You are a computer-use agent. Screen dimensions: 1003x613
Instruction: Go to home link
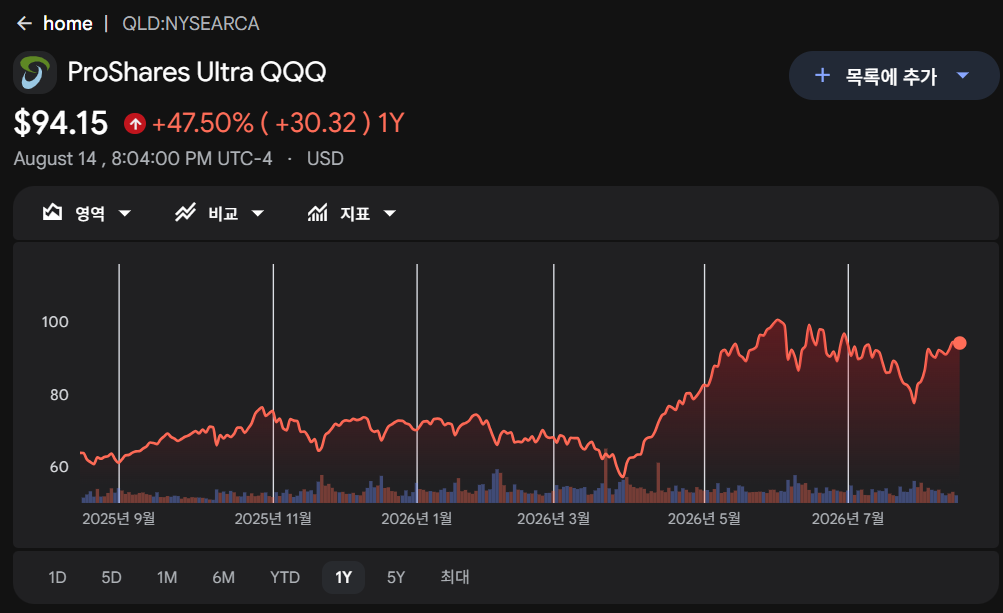[68, 24]
